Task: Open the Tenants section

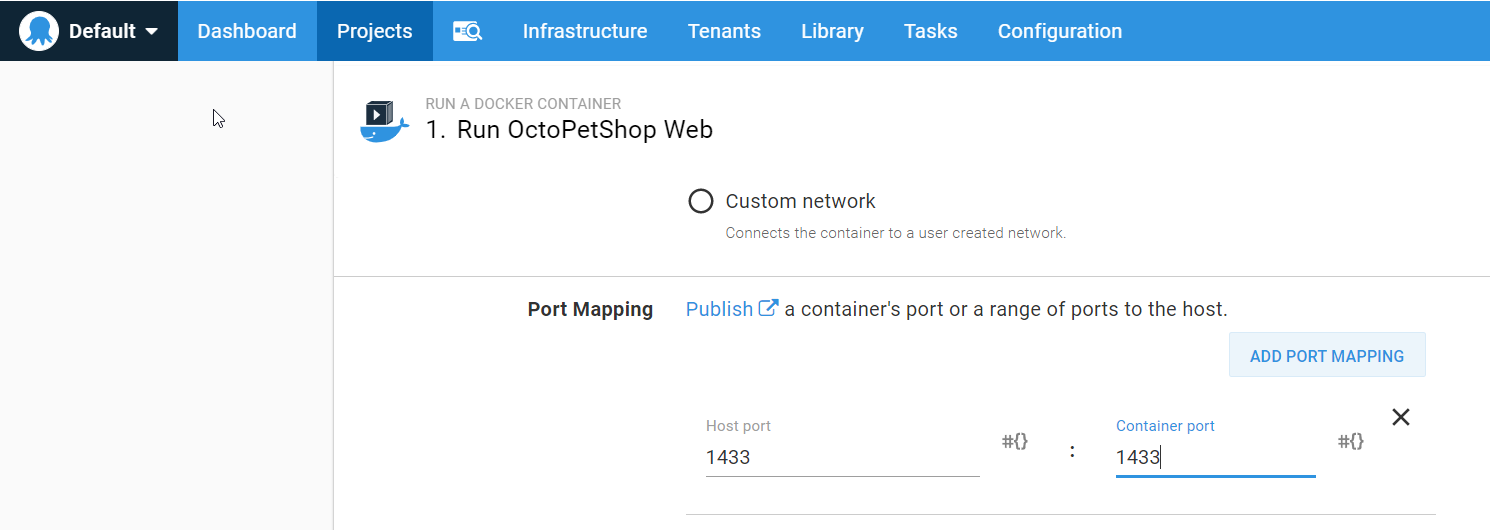Action: coord(724,31)
